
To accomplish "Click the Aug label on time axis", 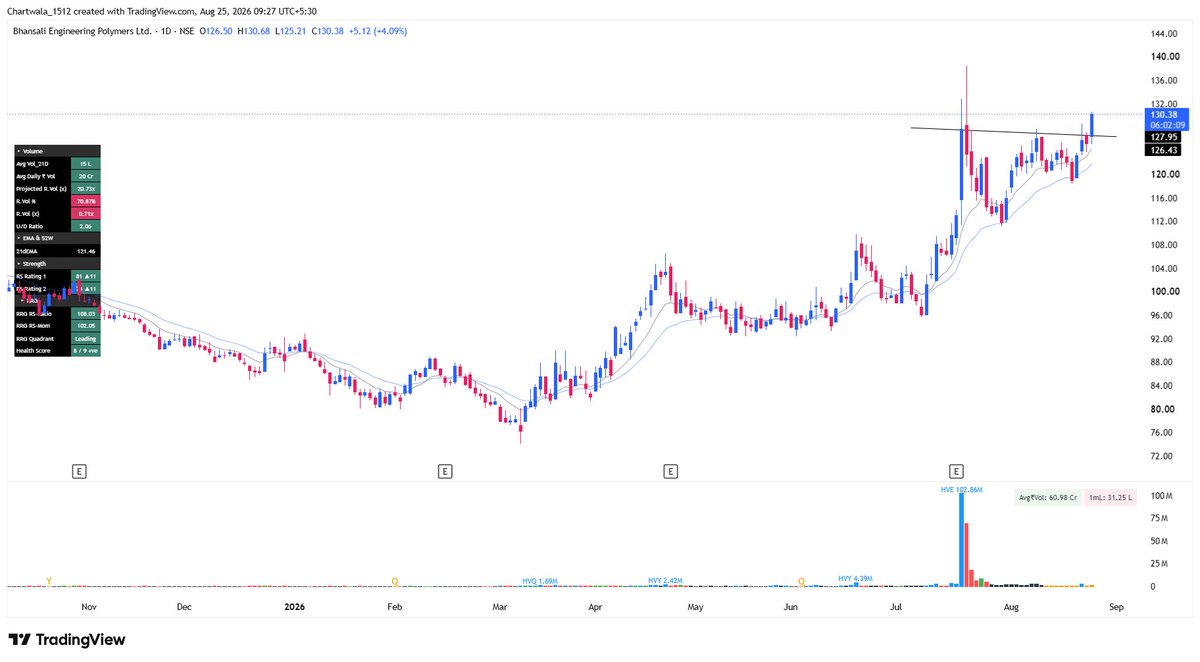I will tap(1009, 607).
